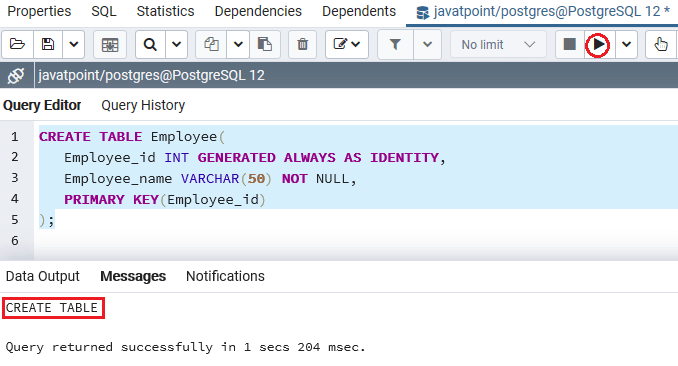This screenshot has height=366, width=678.
Task: Click the Filter funnel icon
Action: (395, 44)
